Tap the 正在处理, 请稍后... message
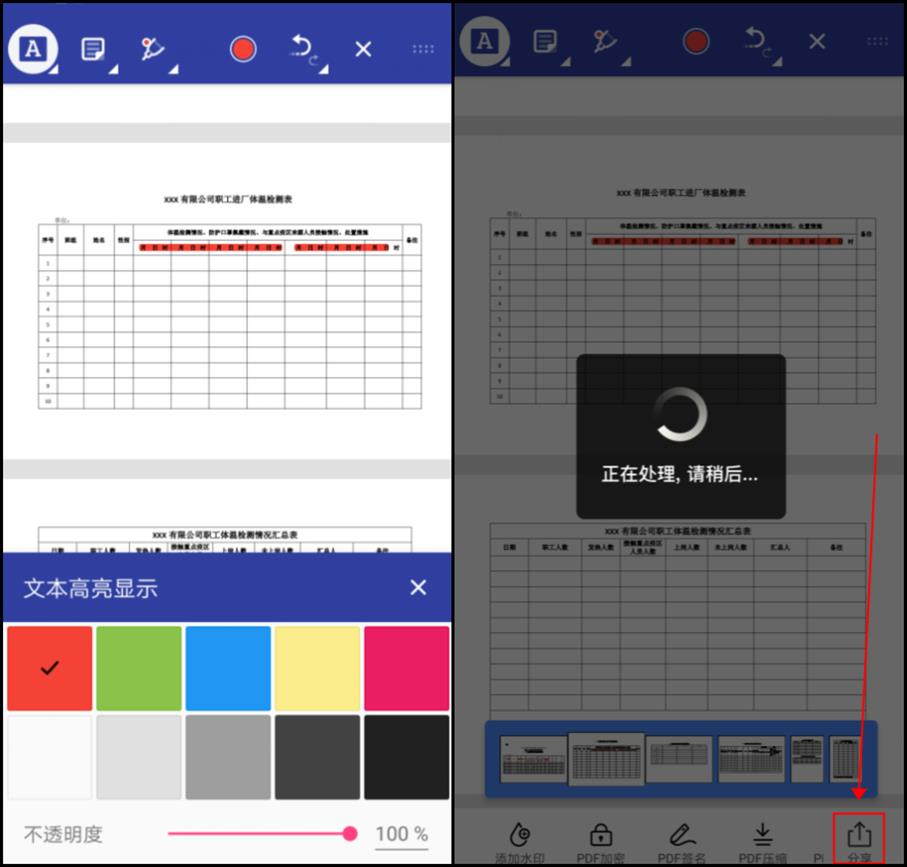907x867 pixels. coord(680,474)
